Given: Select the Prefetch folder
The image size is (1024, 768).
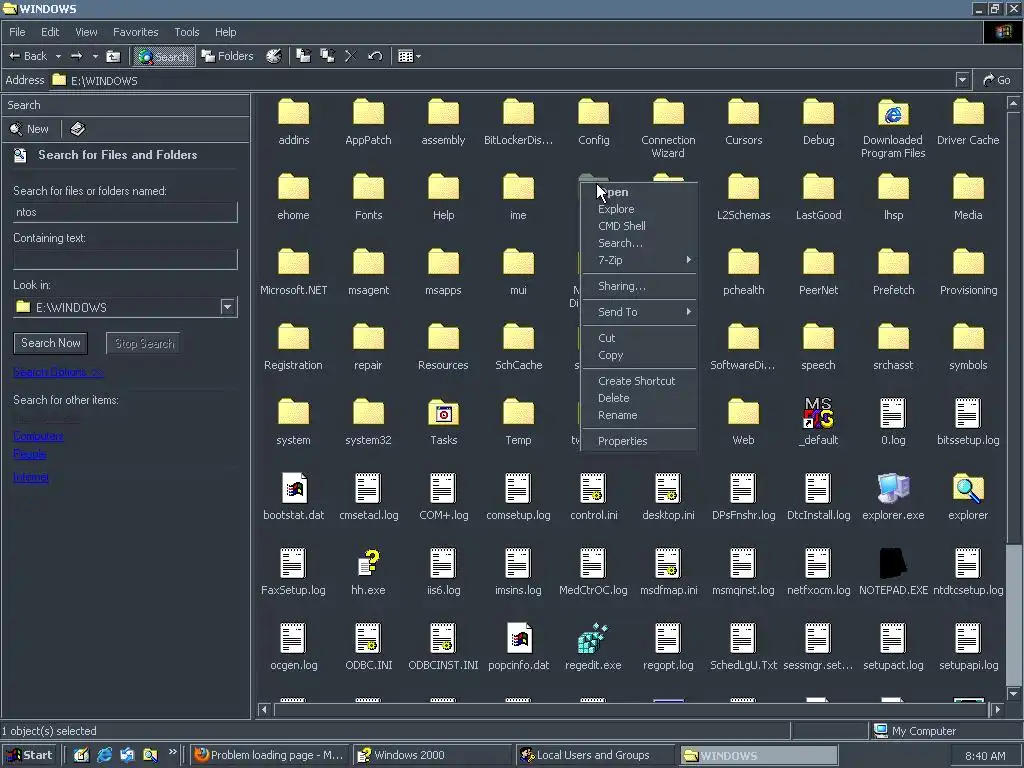Looking at the screenshot, I should 893,272.
